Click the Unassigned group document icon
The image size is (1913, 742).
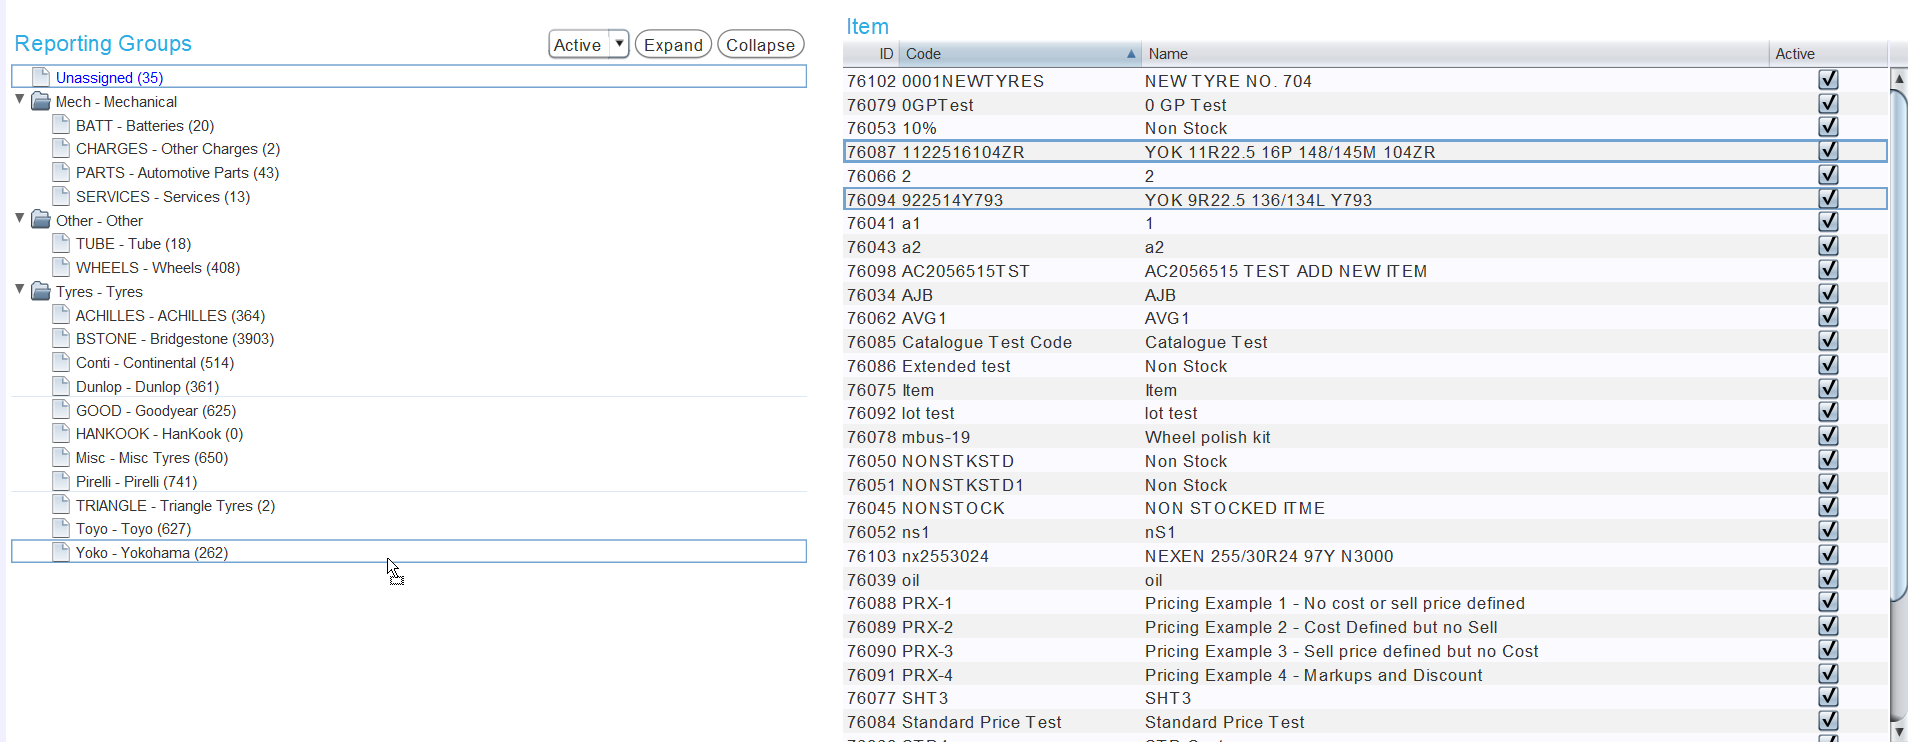click(41, 77)
